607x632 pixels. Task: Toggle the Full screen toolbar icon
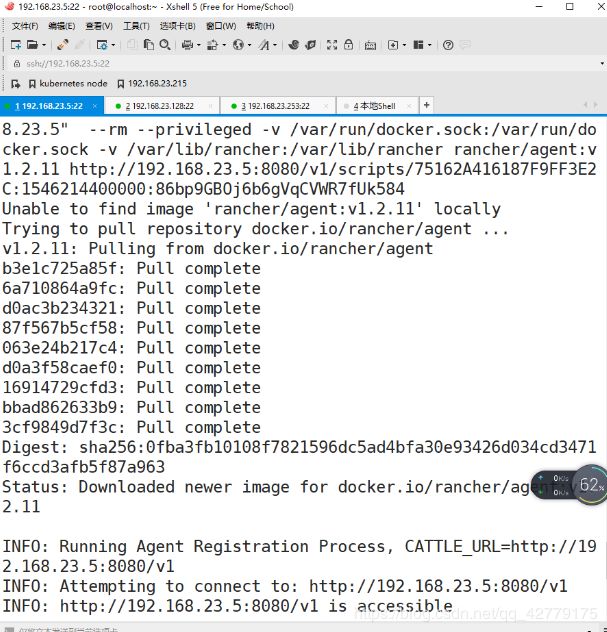[x=332, y=45]
